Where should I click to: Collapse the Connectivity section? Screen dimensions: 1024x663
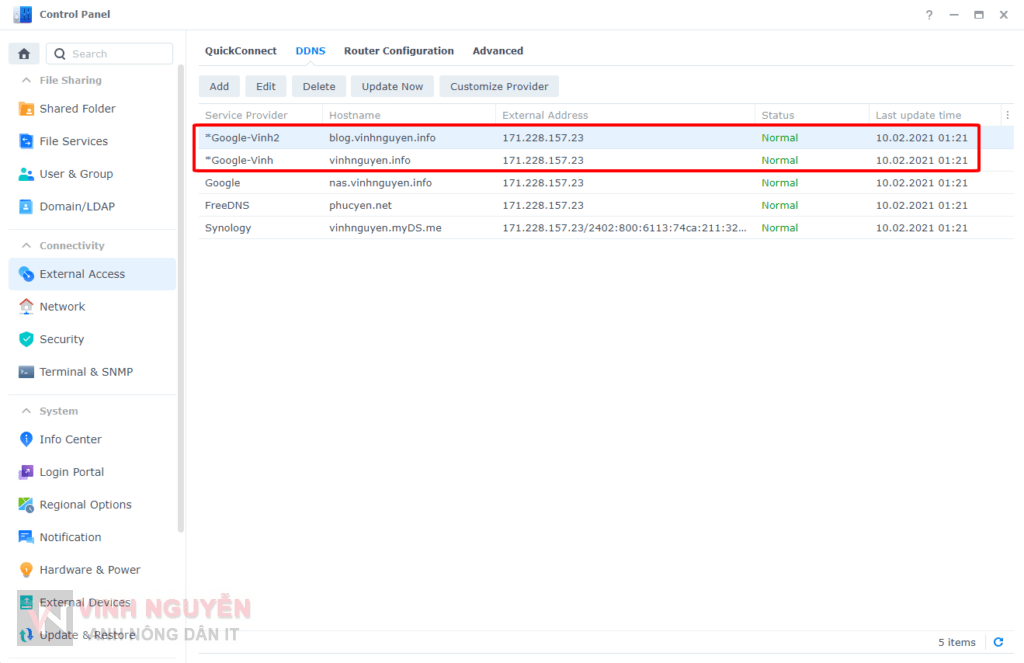[x=24, y=246]
